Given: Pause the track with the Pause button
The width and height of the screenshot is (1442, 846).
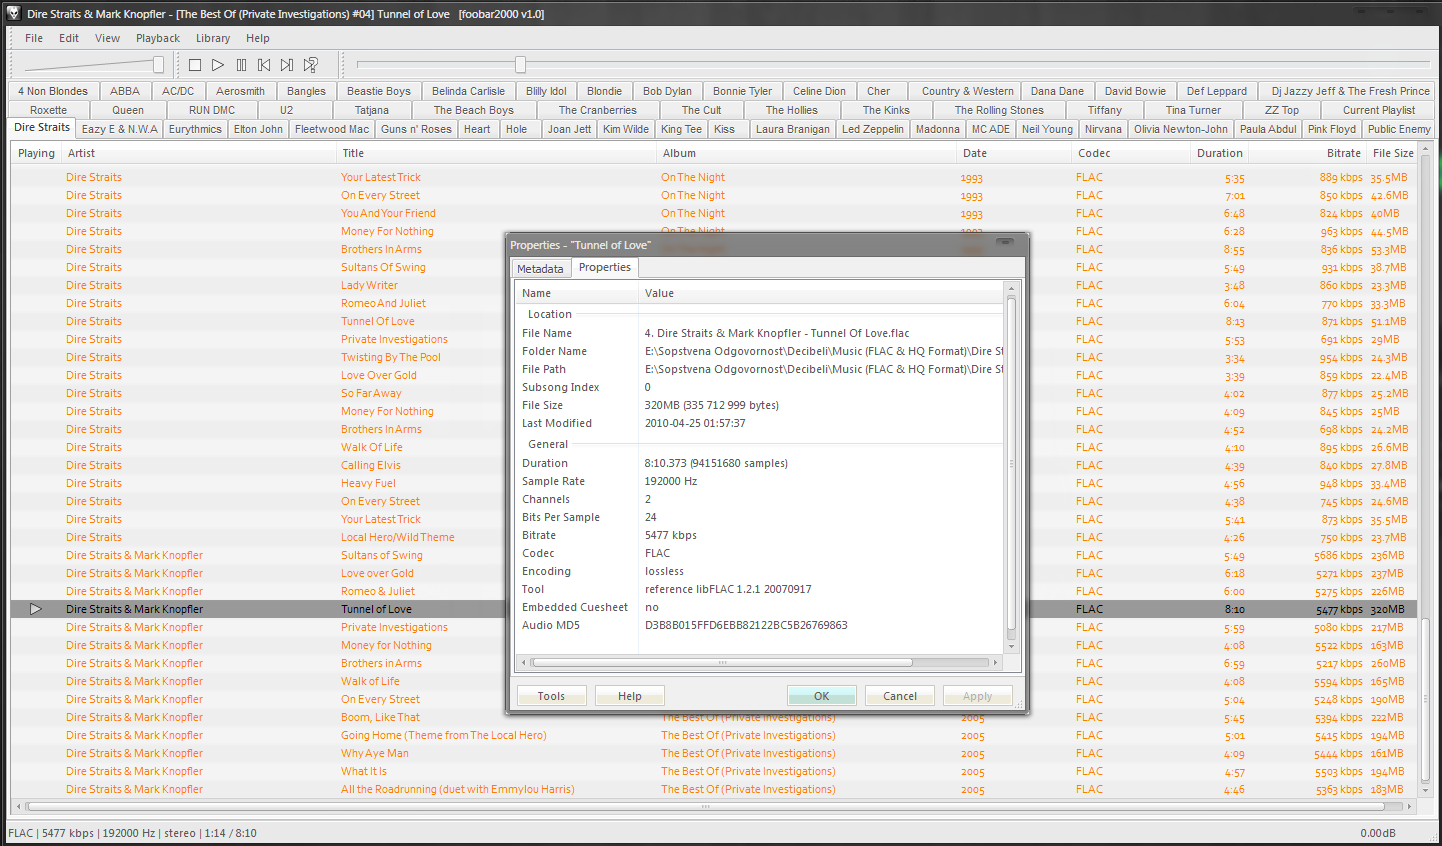Looking at the screenshot, I should (241, 65).
